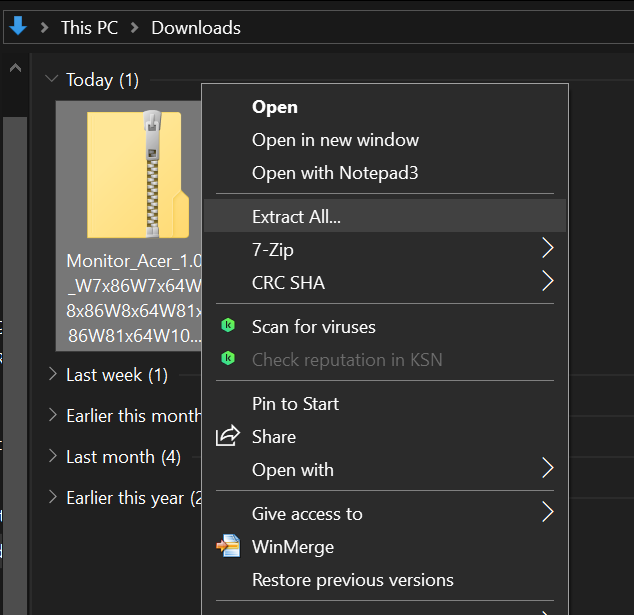
Task: Click Restore previous versions
Action: click(x=352, y=580)
